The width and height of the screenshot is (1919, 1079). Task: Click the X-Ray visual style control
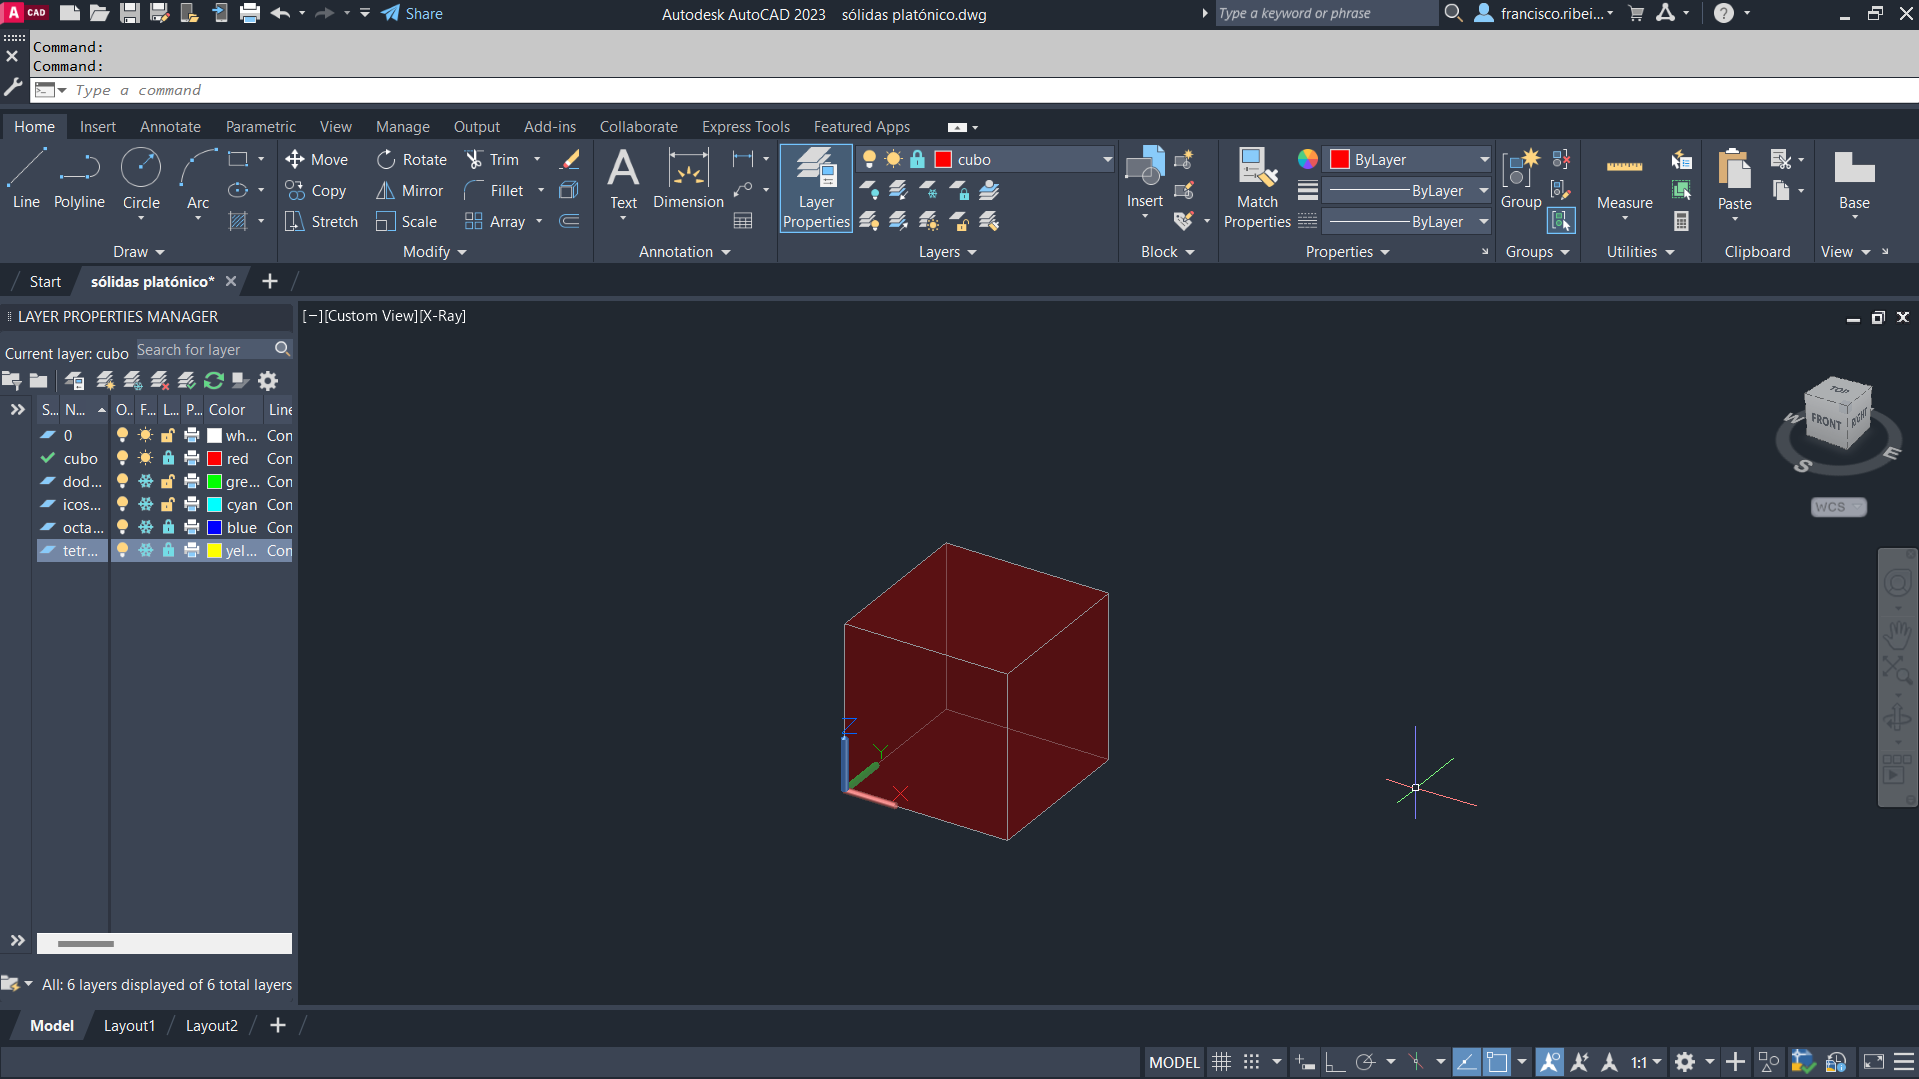(442, 316)
